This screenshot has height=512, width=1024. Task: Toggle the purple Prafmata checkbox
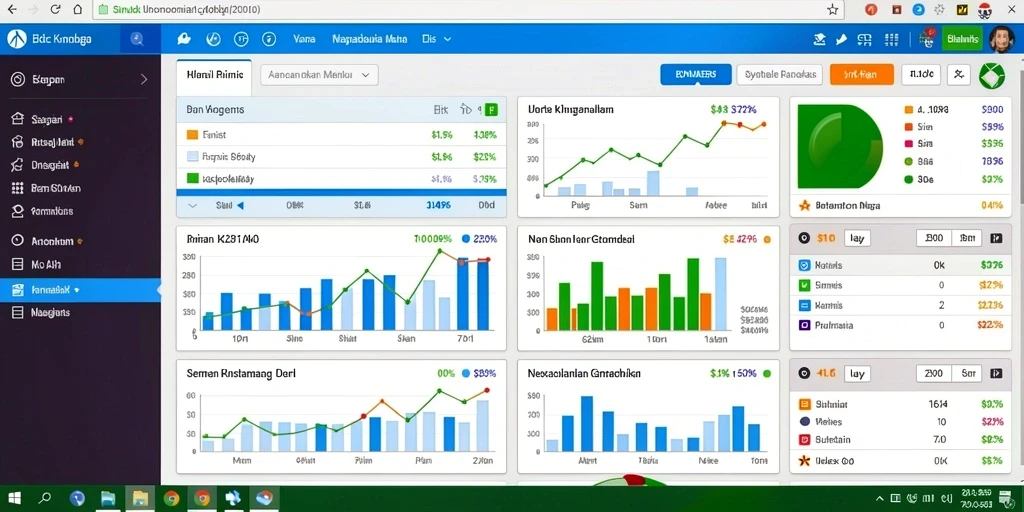pos(804,325)
